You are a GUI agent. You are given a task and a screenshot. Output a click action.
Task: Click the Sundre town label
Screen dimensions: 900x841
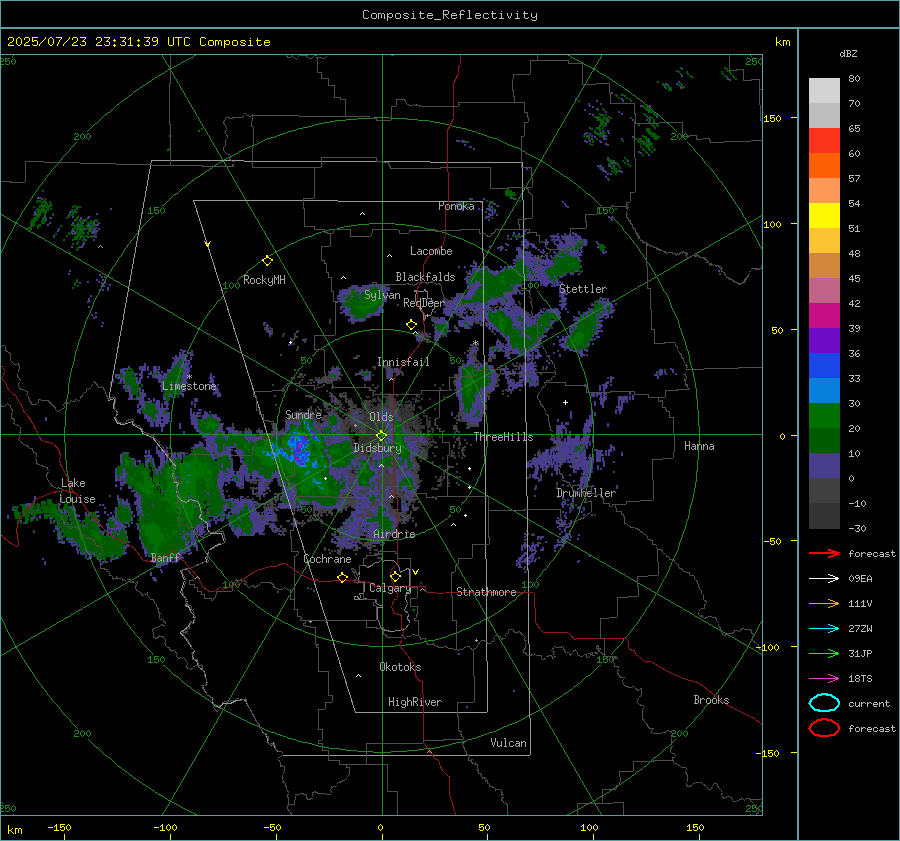point(303,414)
